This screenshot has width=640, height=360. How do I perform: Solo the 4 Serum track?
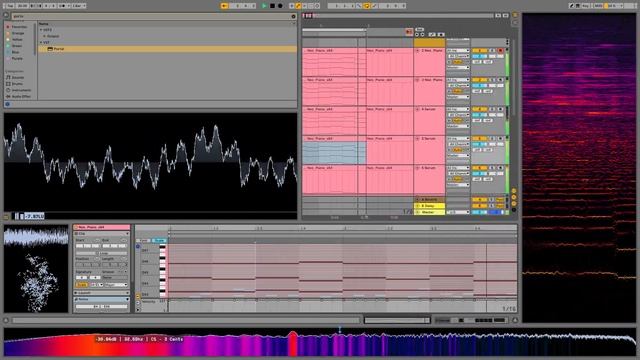click(493, 109)
